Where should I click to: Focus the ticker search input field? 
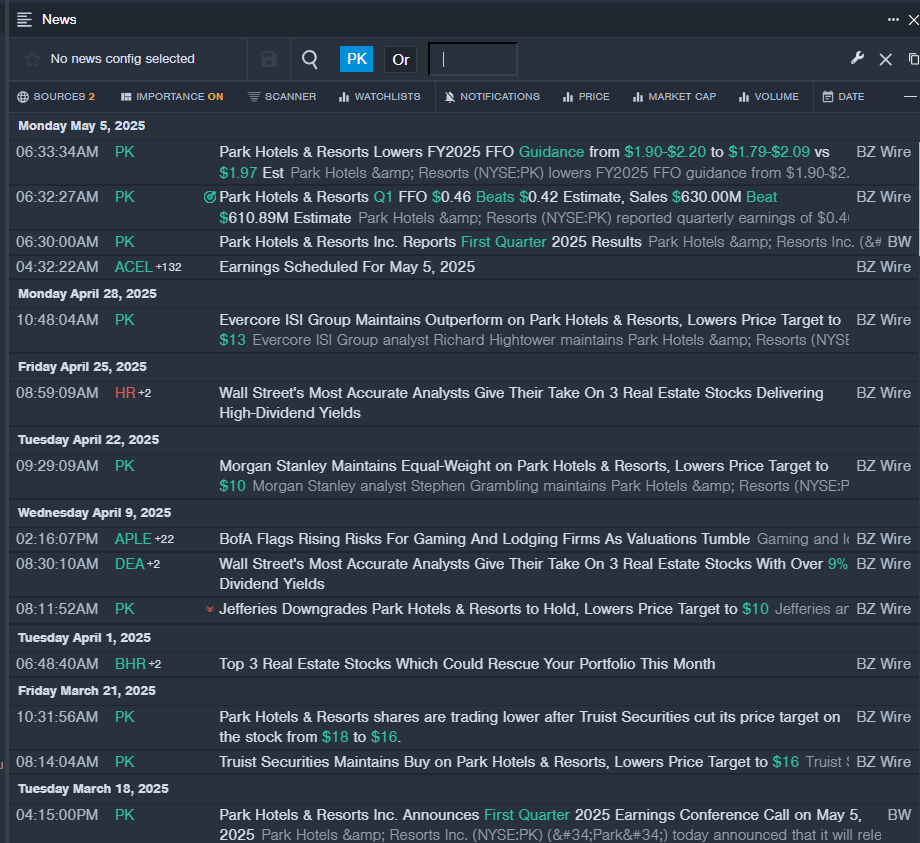click(473, 59)
